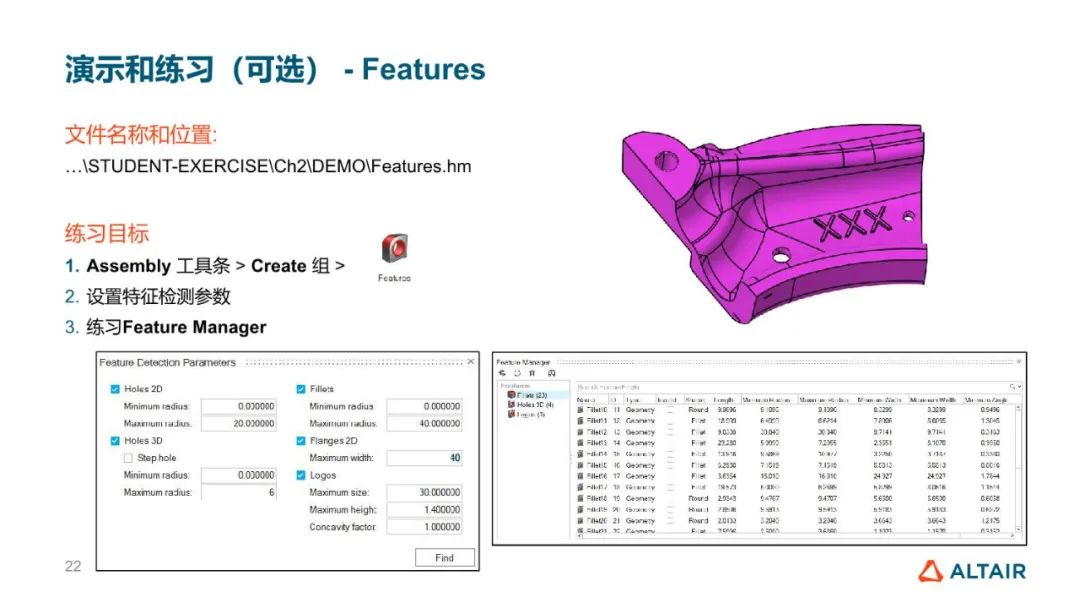1080x608 pixels.
Task: Click the Logos Maximum size field
Action: 424,492
